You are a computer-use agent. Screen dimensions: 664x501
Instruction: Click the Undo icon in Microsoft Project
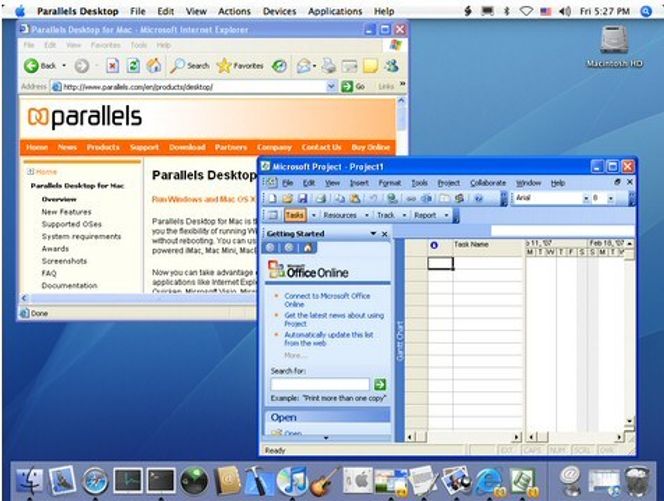374,198
